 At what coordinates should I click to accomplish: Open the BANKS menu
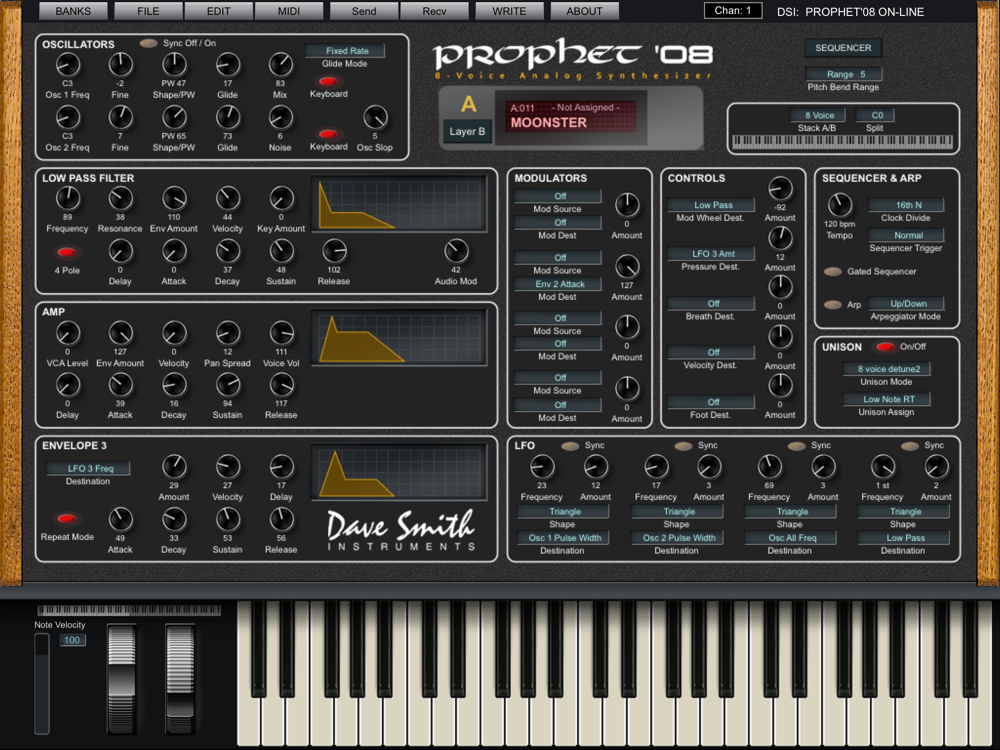click(x=73, y=12)
